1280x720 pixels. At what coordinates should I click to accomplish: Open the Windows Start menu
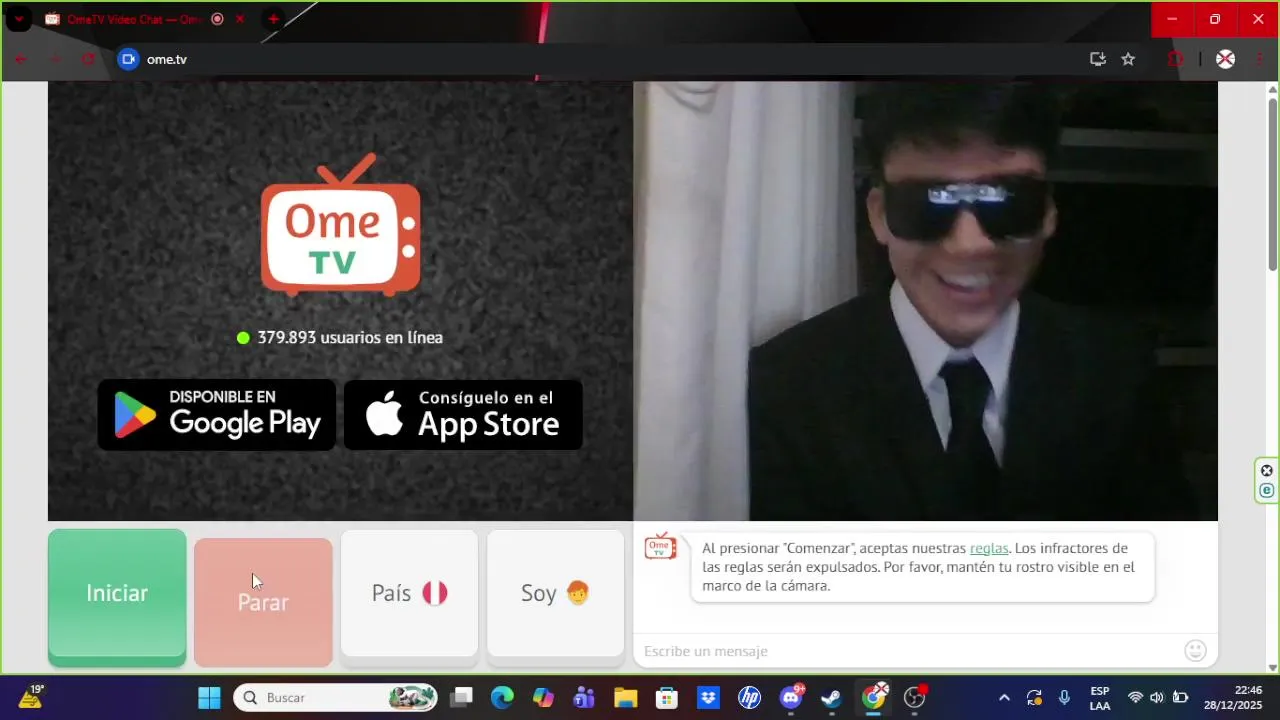[209, 698]
